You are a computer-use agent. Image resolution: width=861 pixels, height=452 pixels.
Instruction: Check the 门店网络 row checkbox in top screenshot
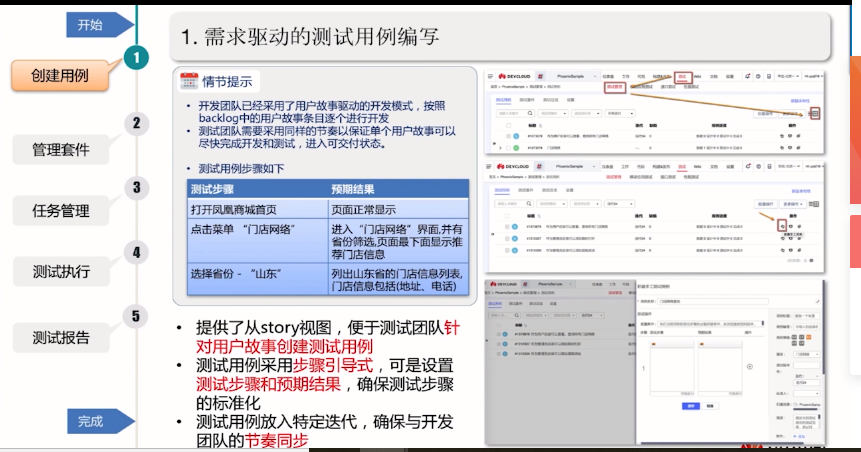508,148
